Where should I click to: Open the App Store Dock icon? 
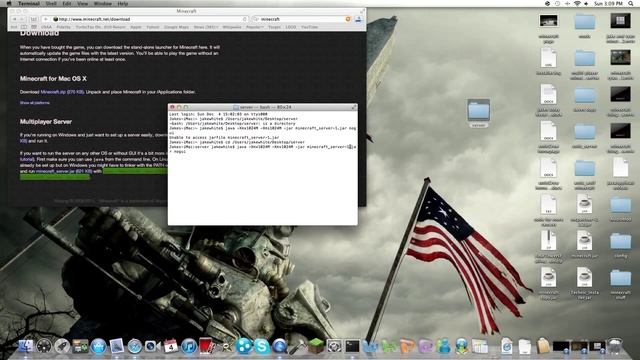coord(98,346)
